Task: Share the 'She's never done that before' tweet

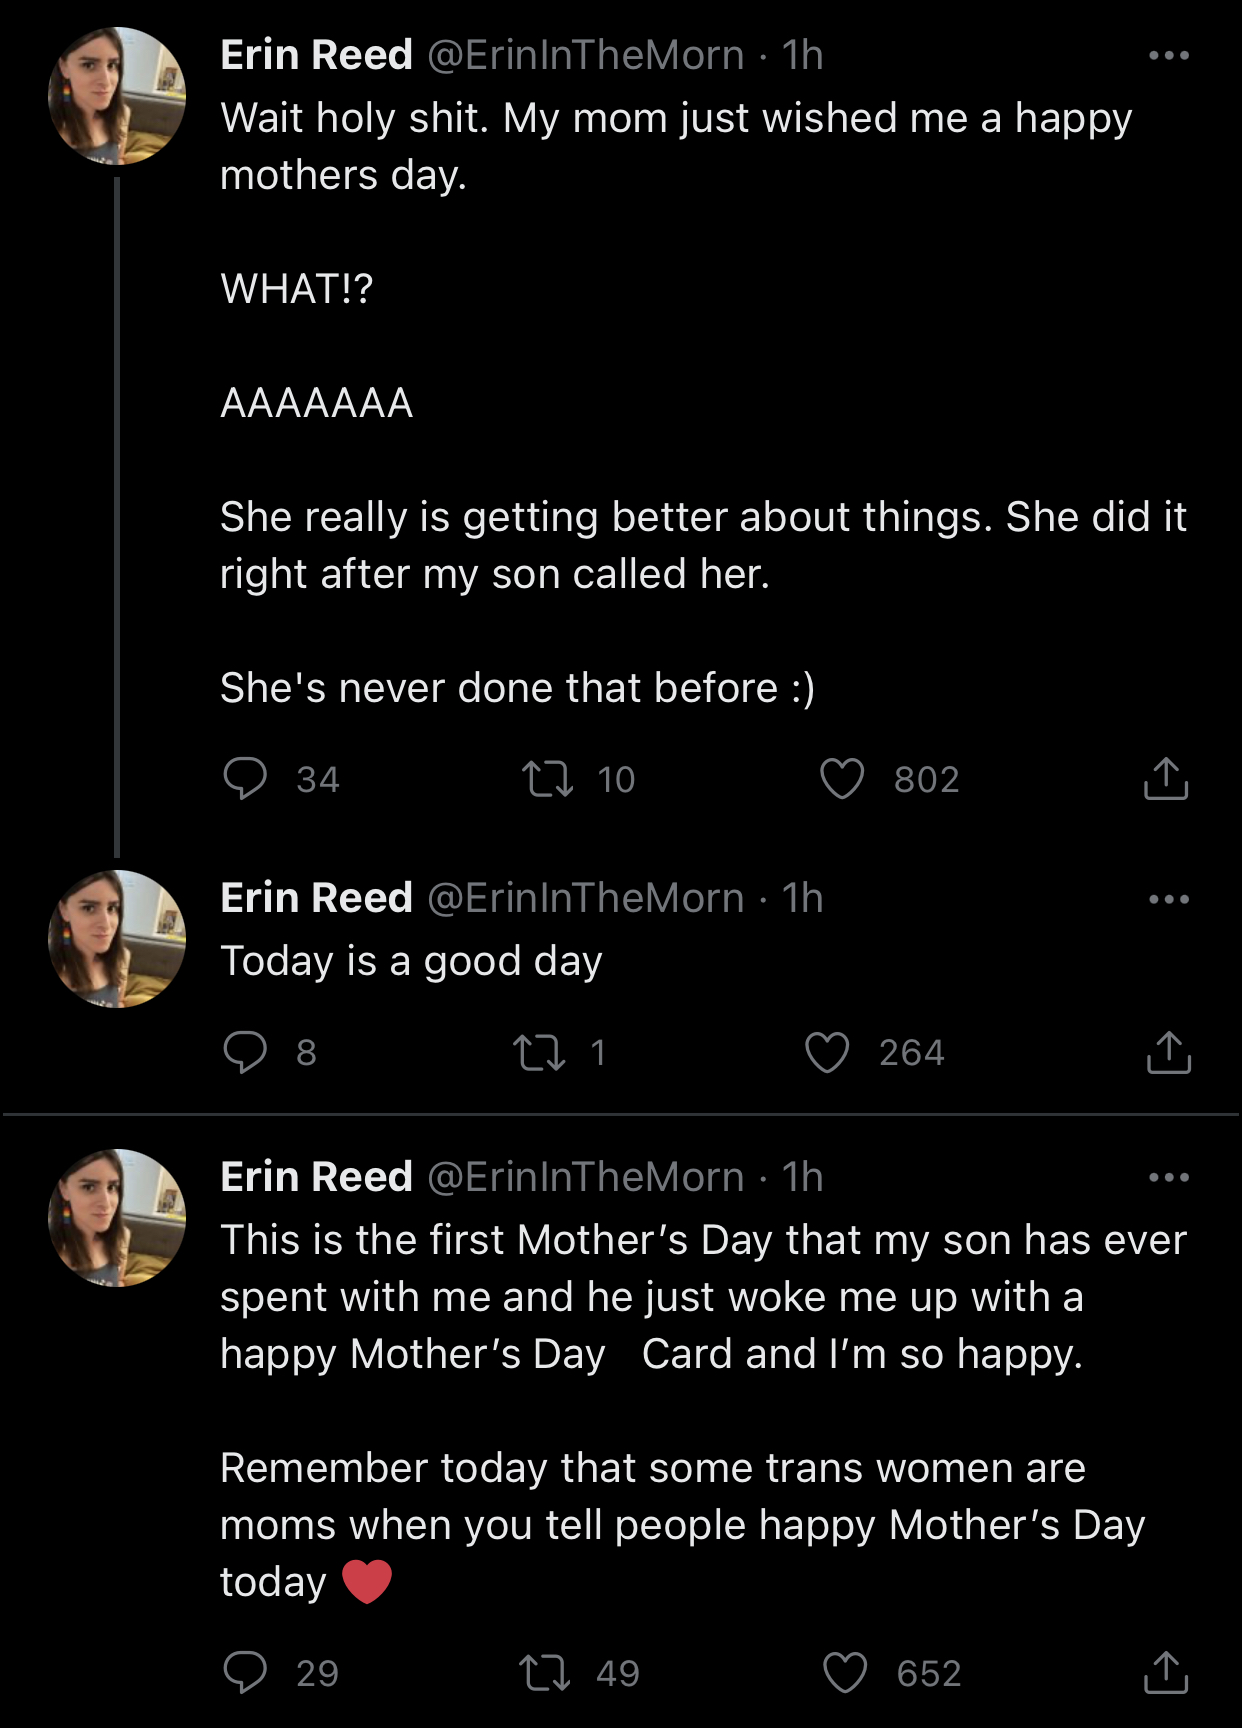Action: pyautogui.click(x=1166, y=779)
